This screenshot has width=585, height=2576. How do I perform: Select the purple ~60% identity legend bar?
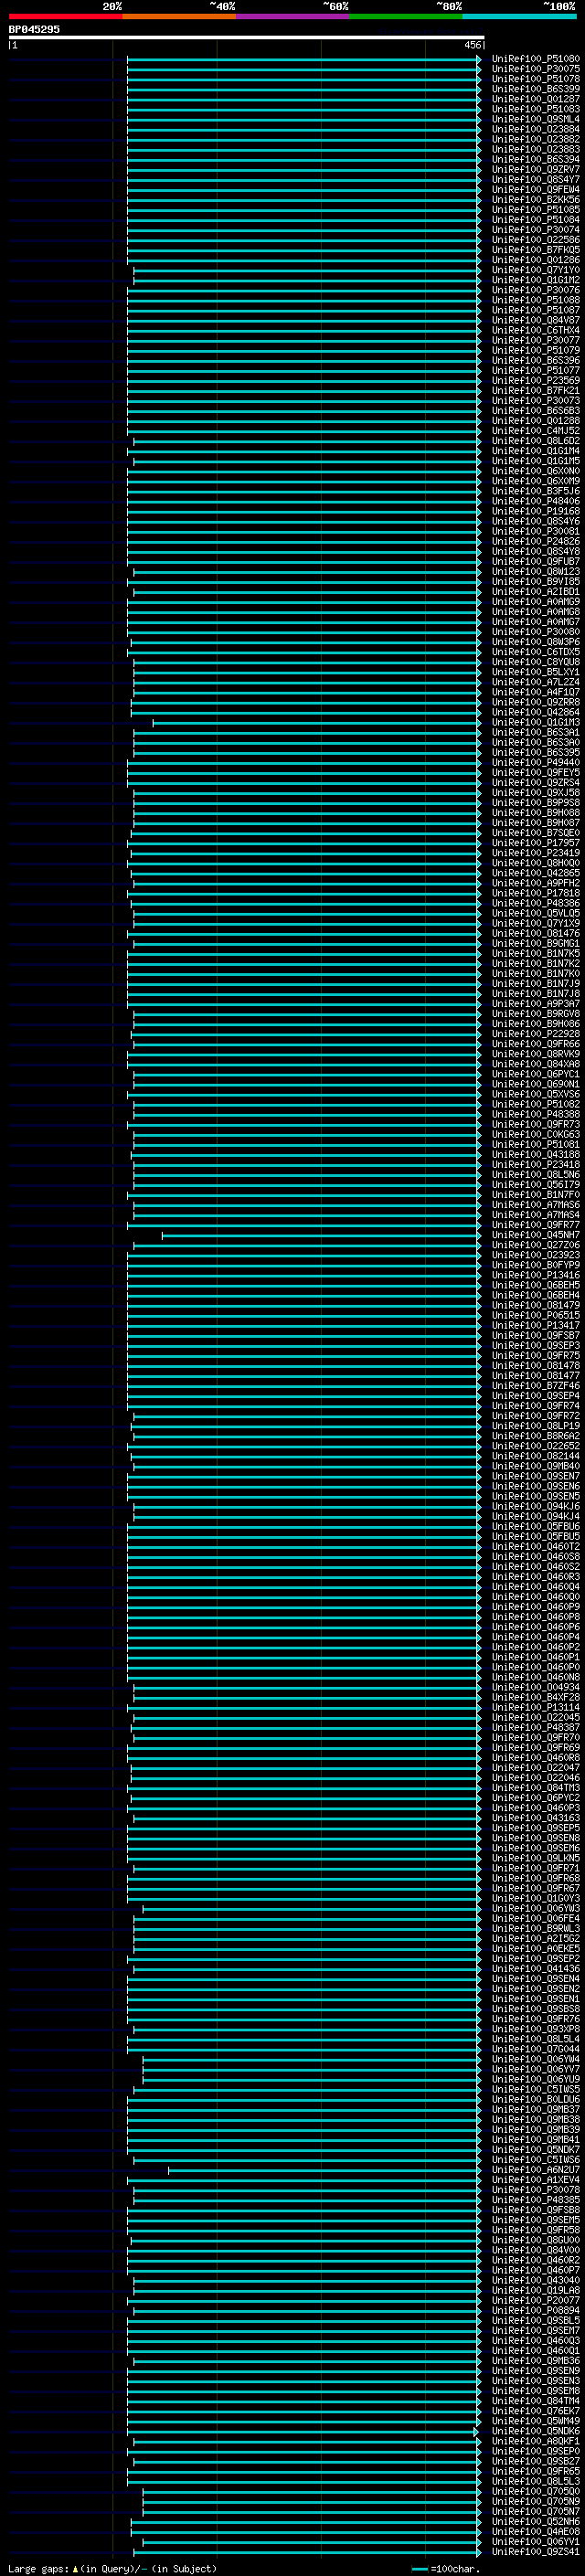click(x=292, y=16)
